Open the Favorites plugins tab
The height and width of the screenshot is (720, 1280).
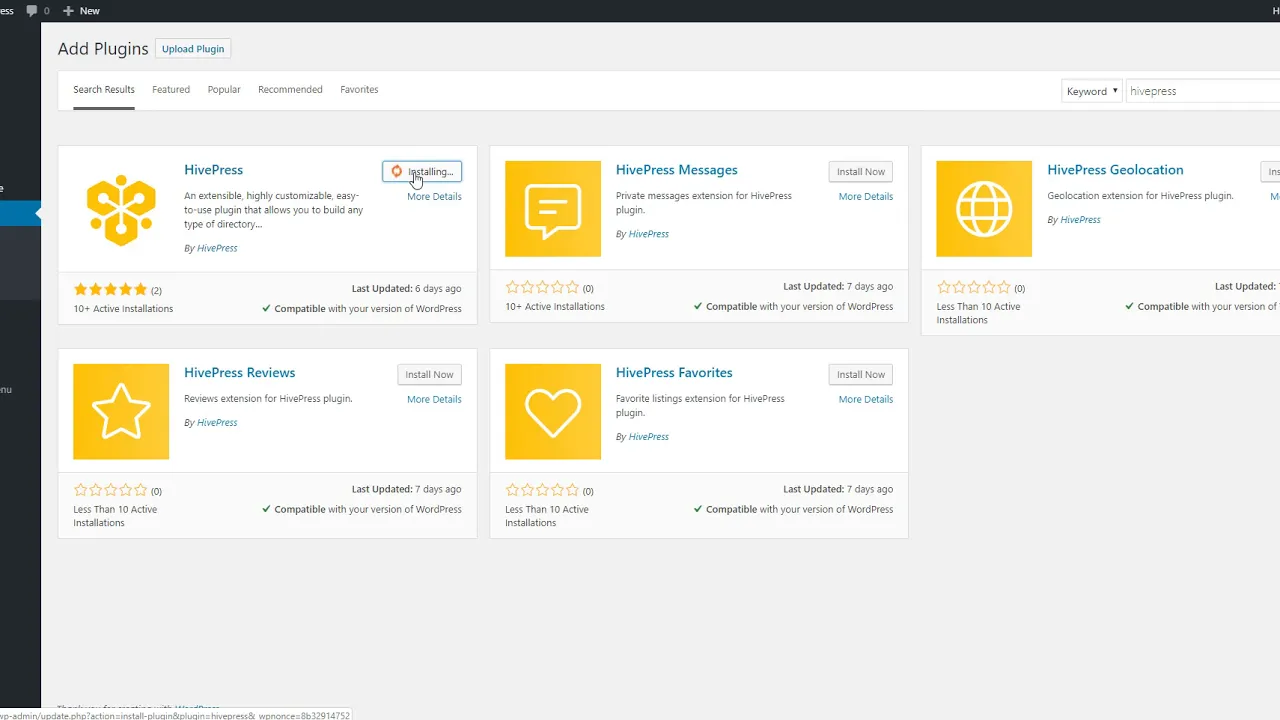tap(359, 90)
